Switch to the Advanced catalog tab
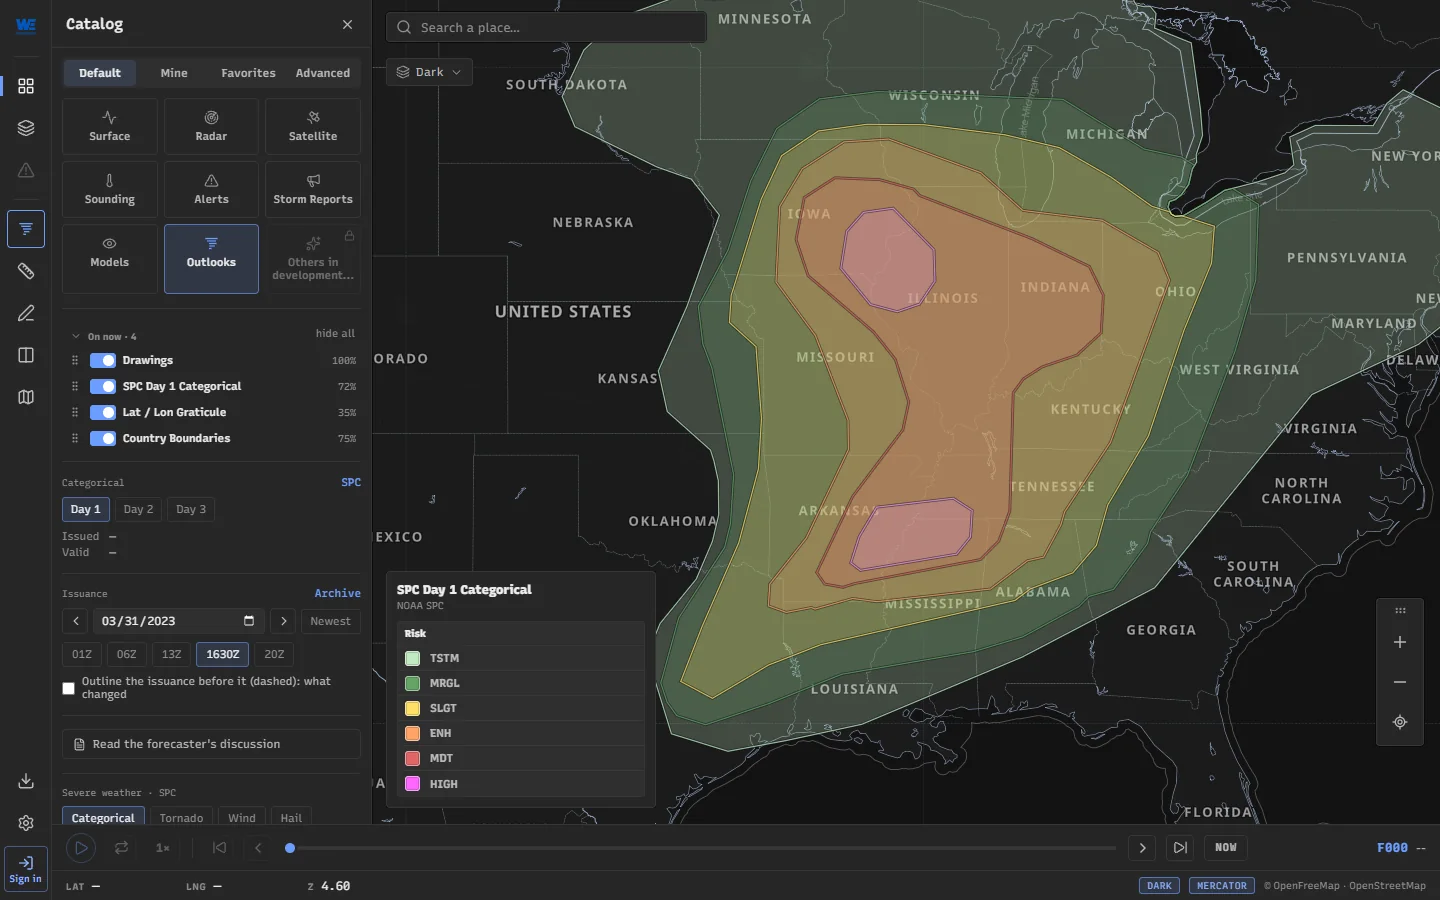This screenshot has width=1440, height=900. point(323,73)
